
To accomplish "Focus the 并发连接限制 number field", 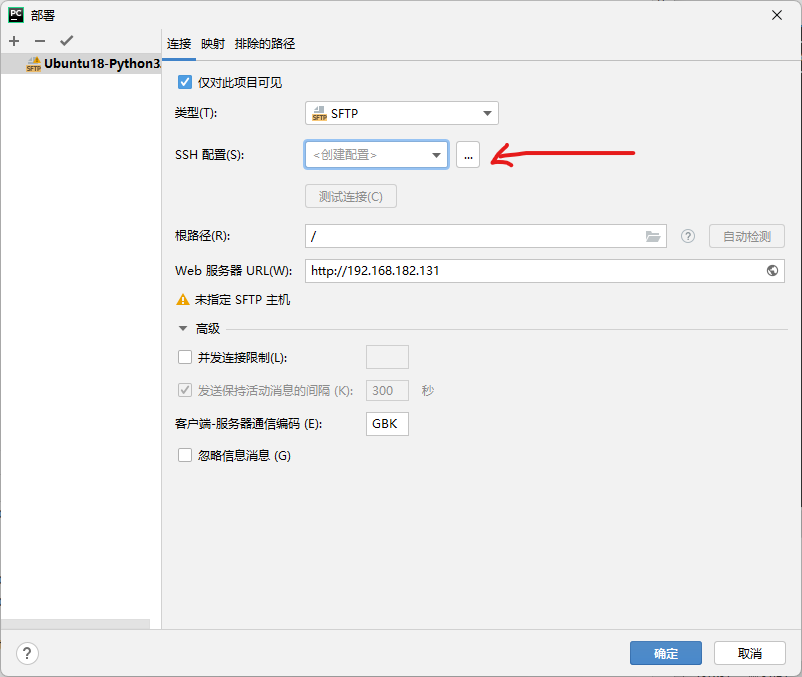I will (387, 357).
